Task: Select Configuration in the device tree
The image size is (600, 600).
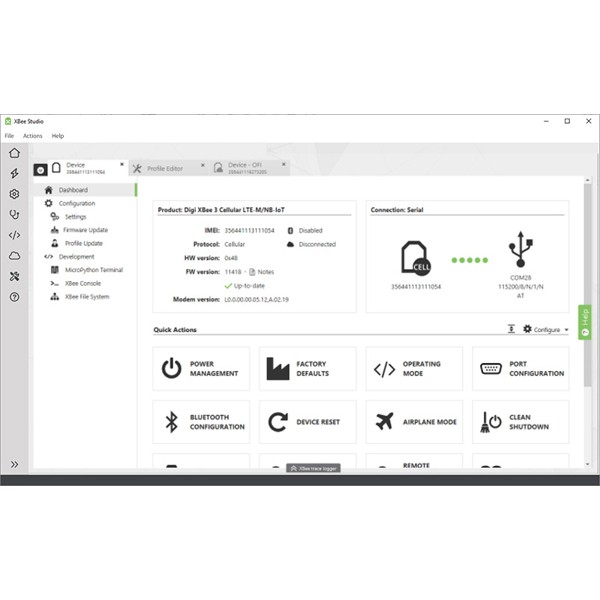Action: (x=77, y=203)
